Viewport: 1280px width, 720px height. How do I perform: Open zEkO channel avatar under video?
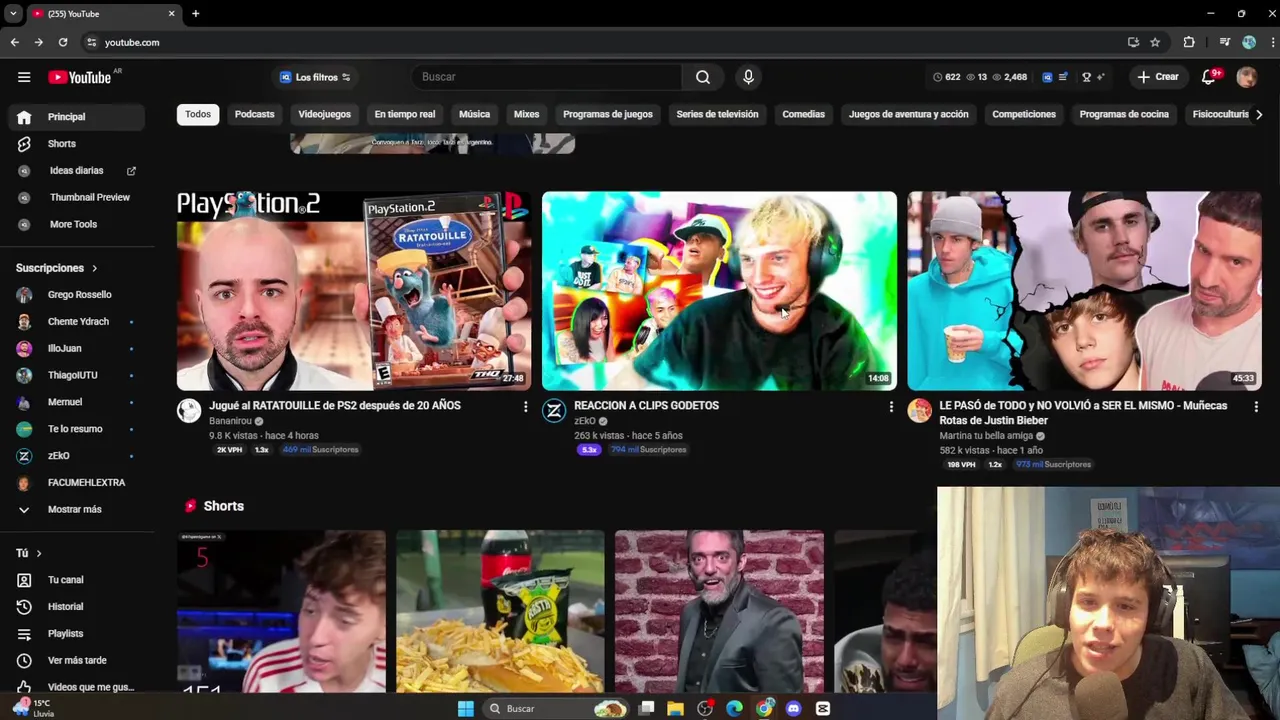pos(554,410)
